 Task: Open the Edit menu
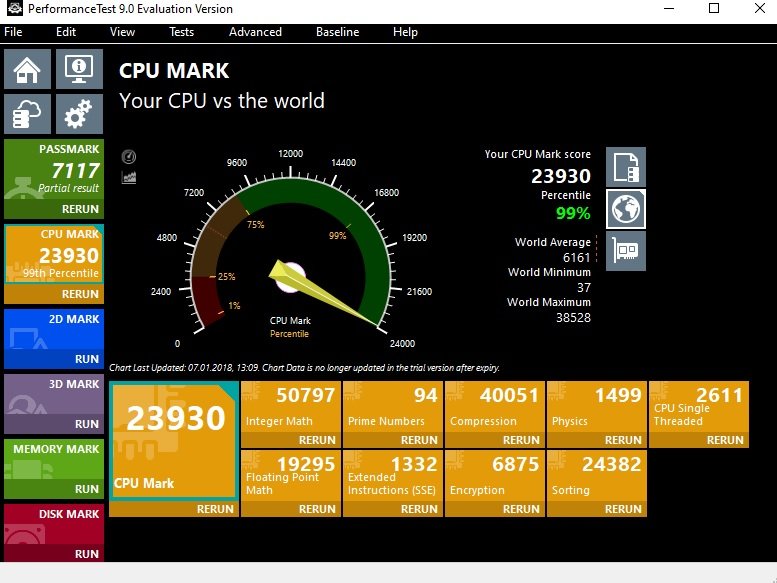click(x=66, y=32)
